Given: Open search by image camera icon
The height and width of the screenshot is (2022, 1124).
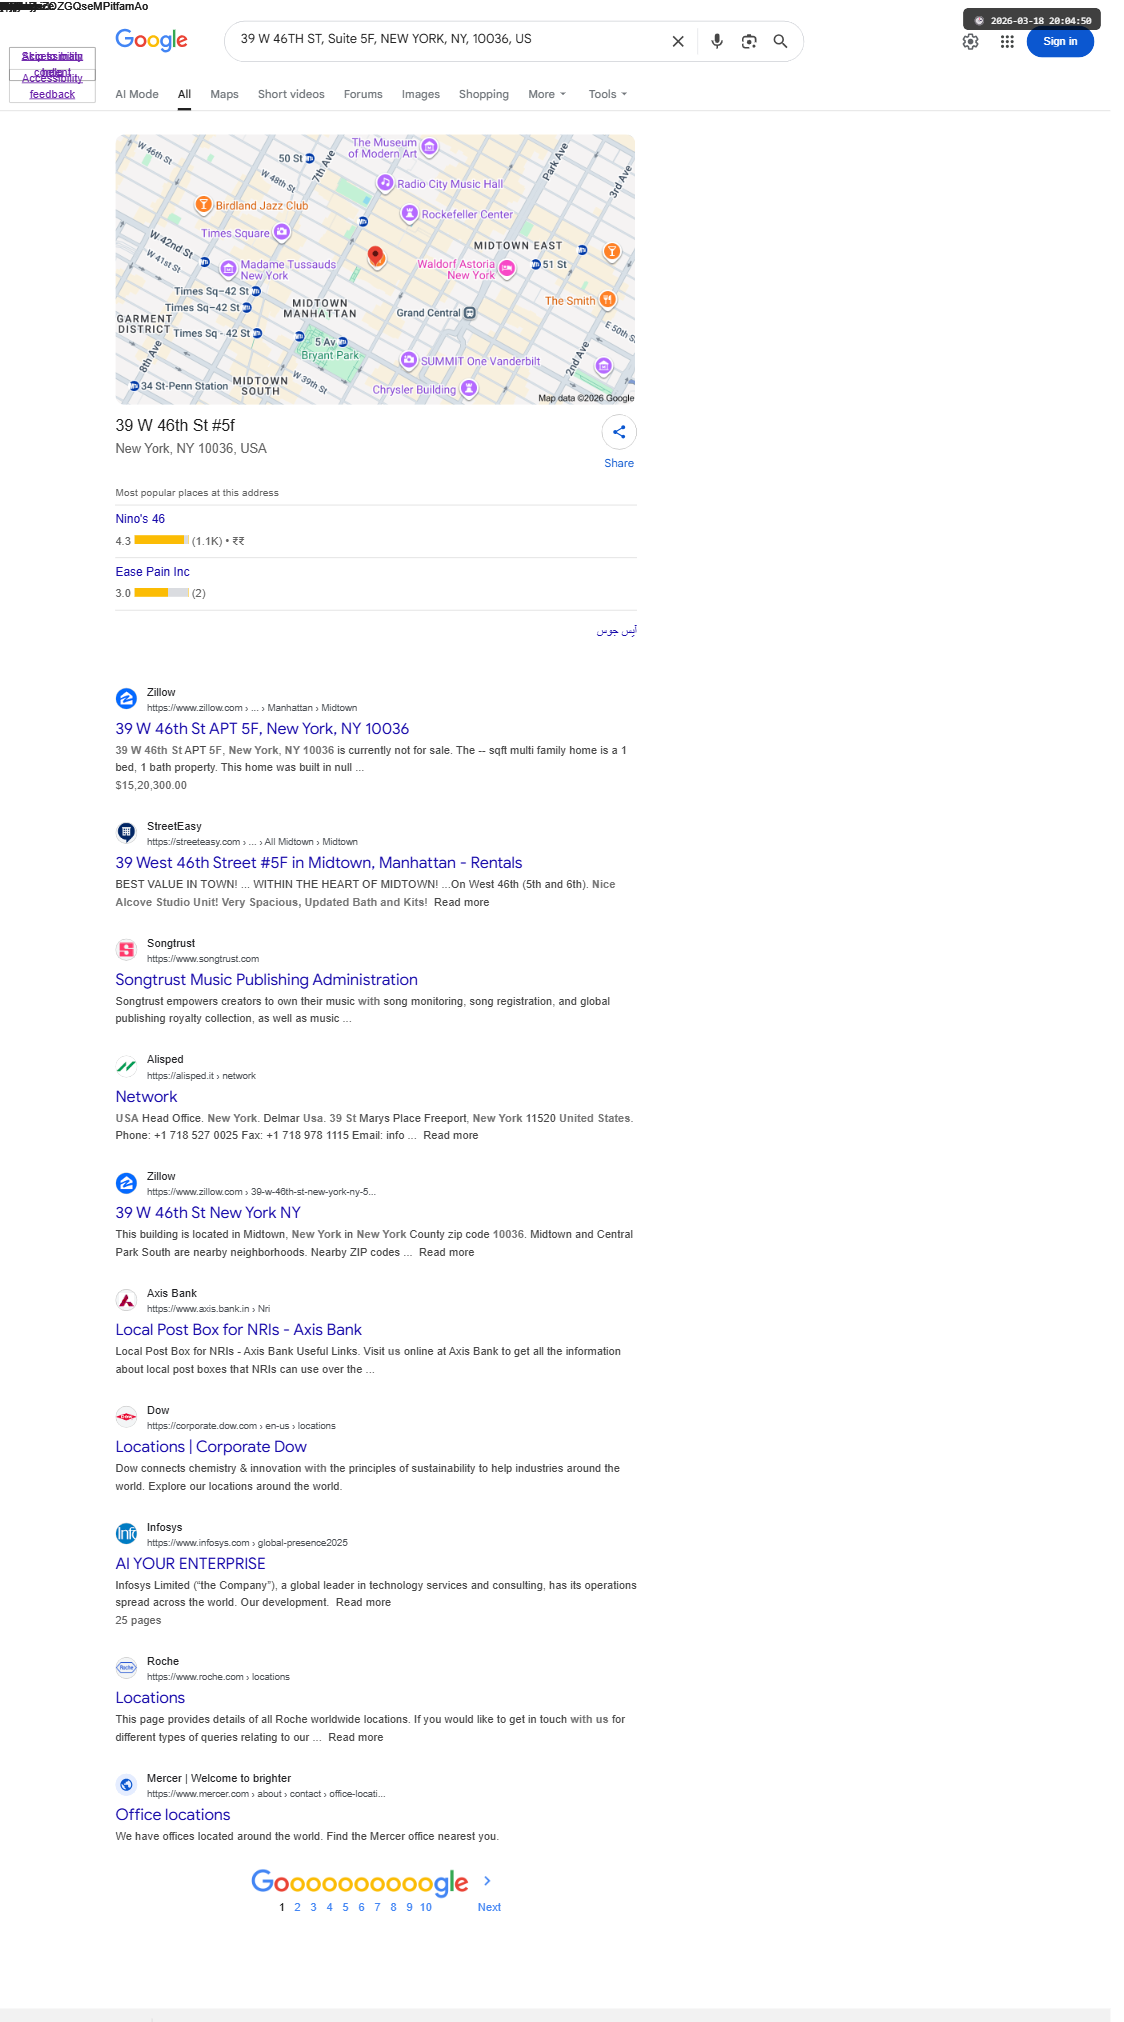Looking at the screenshot, I should (749, 41).
